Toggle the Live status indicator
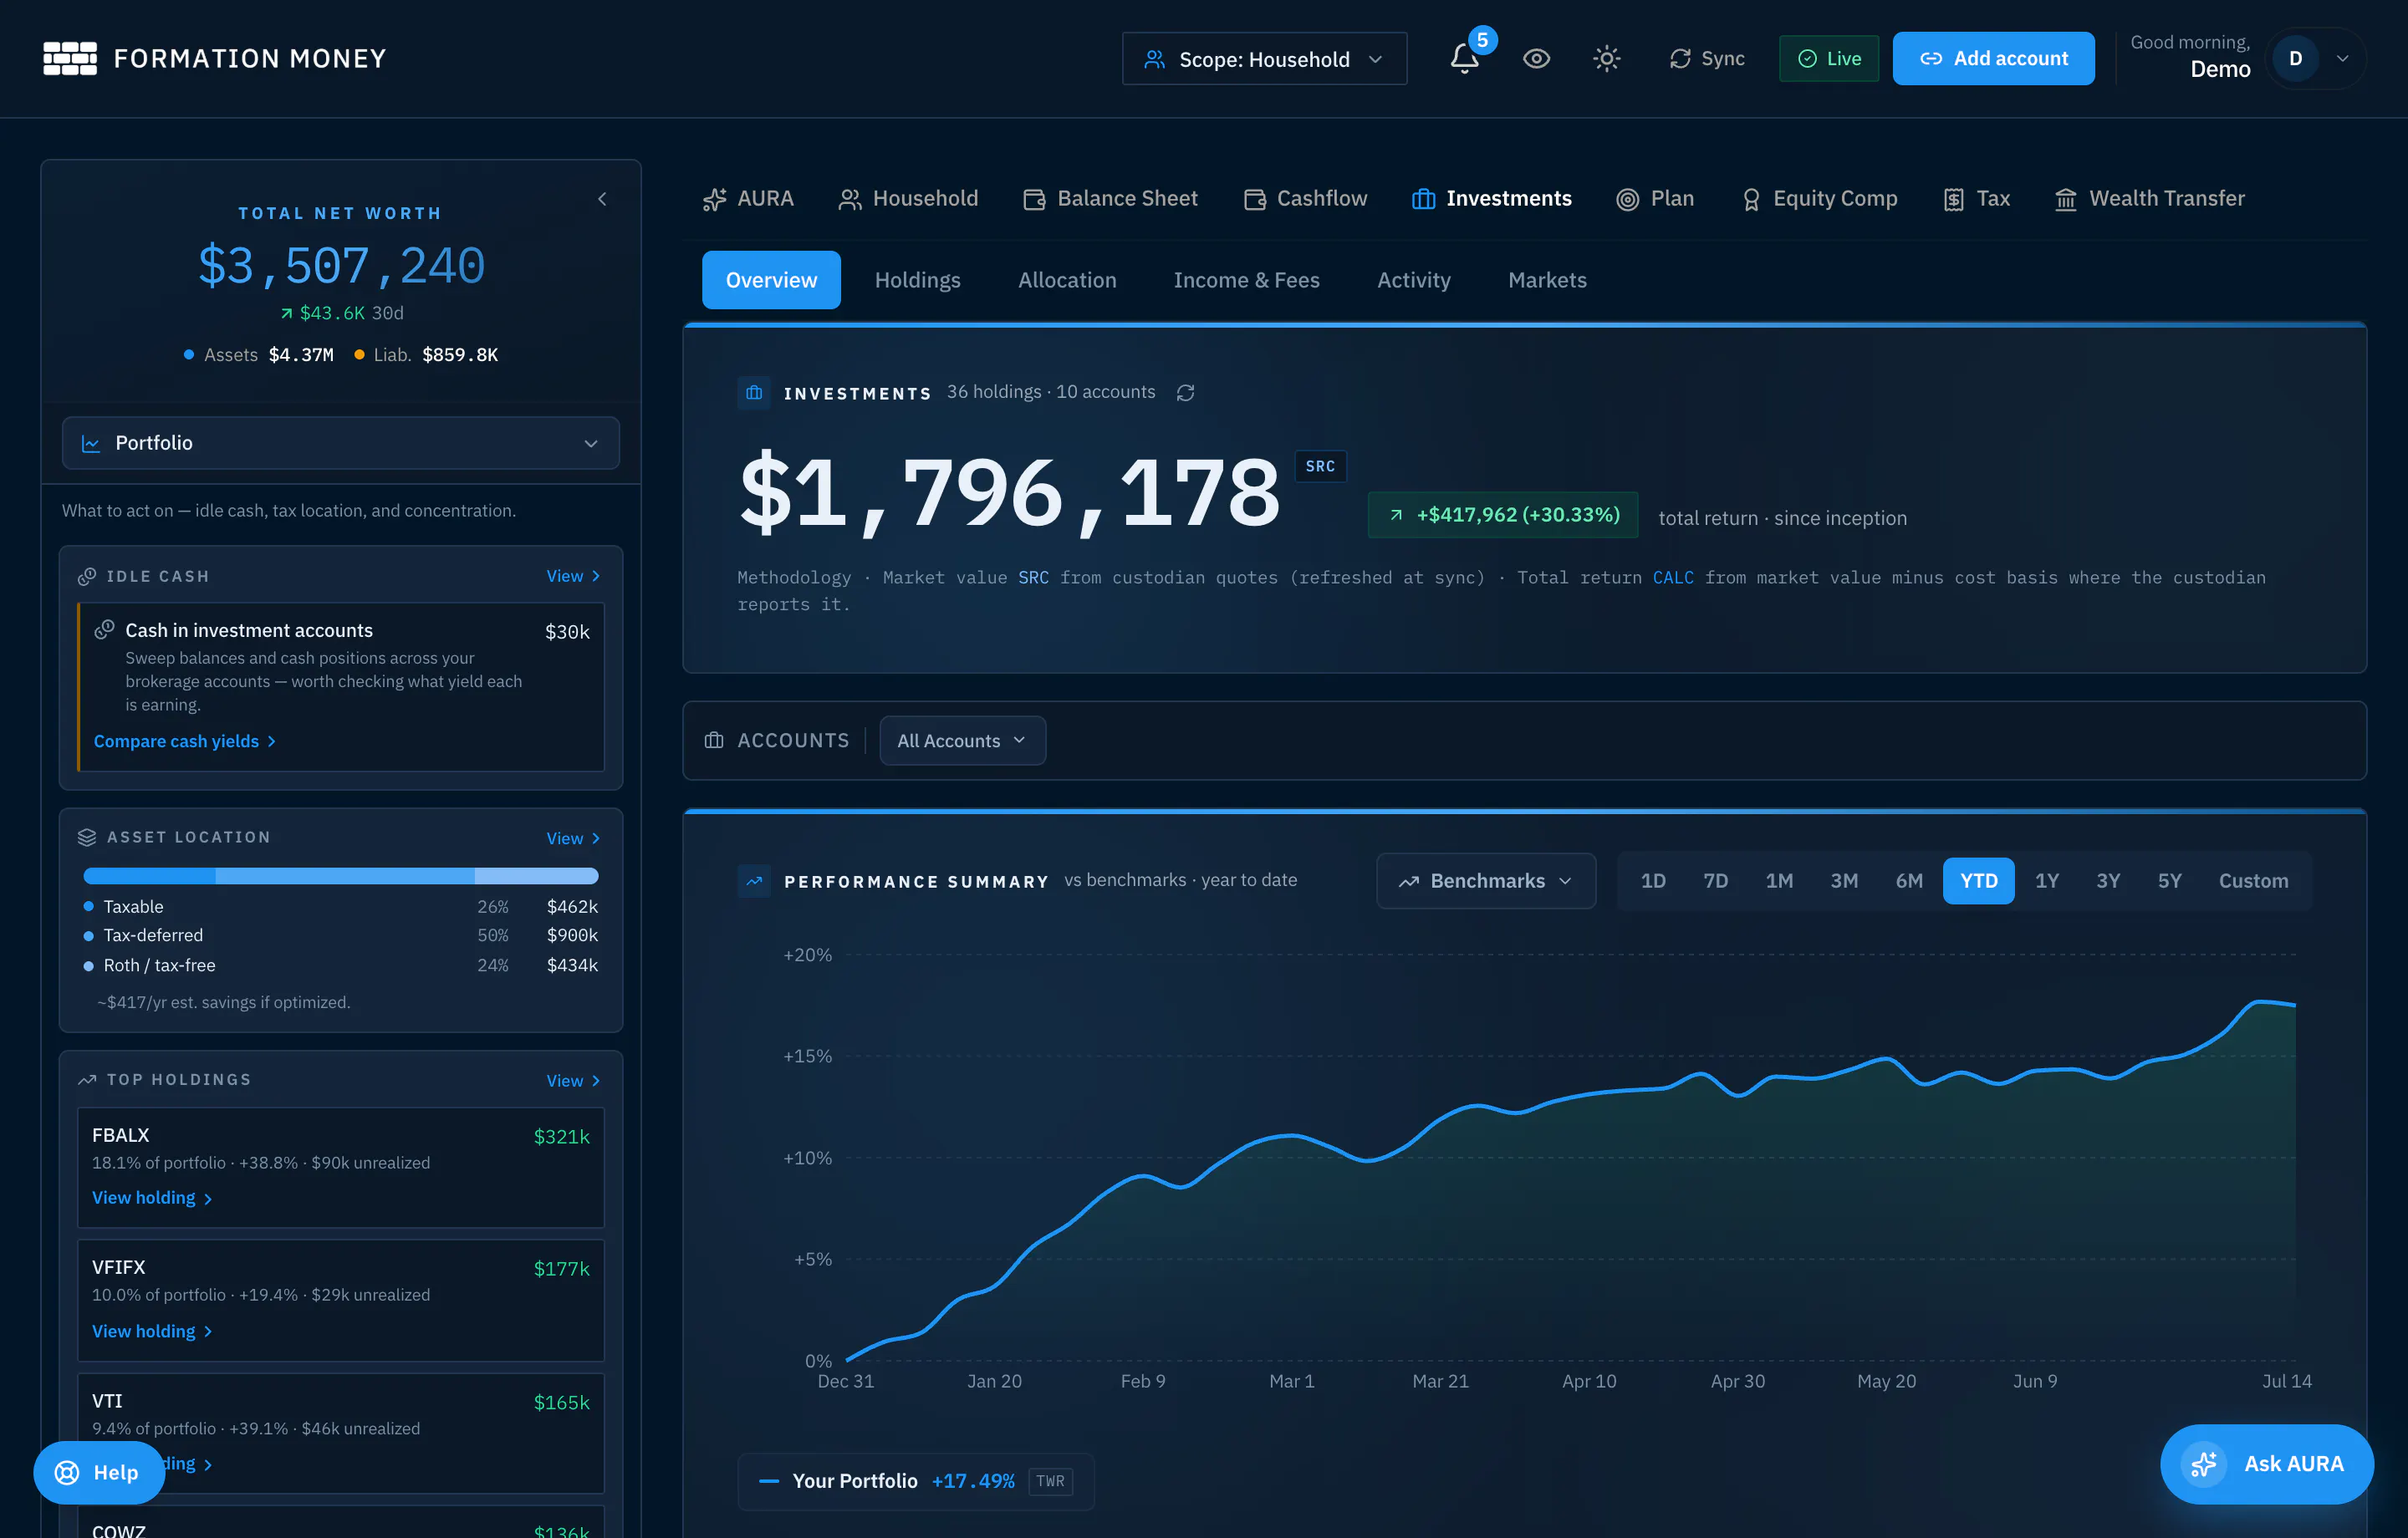The image size is (2408, 1538). coord(1829,59)
